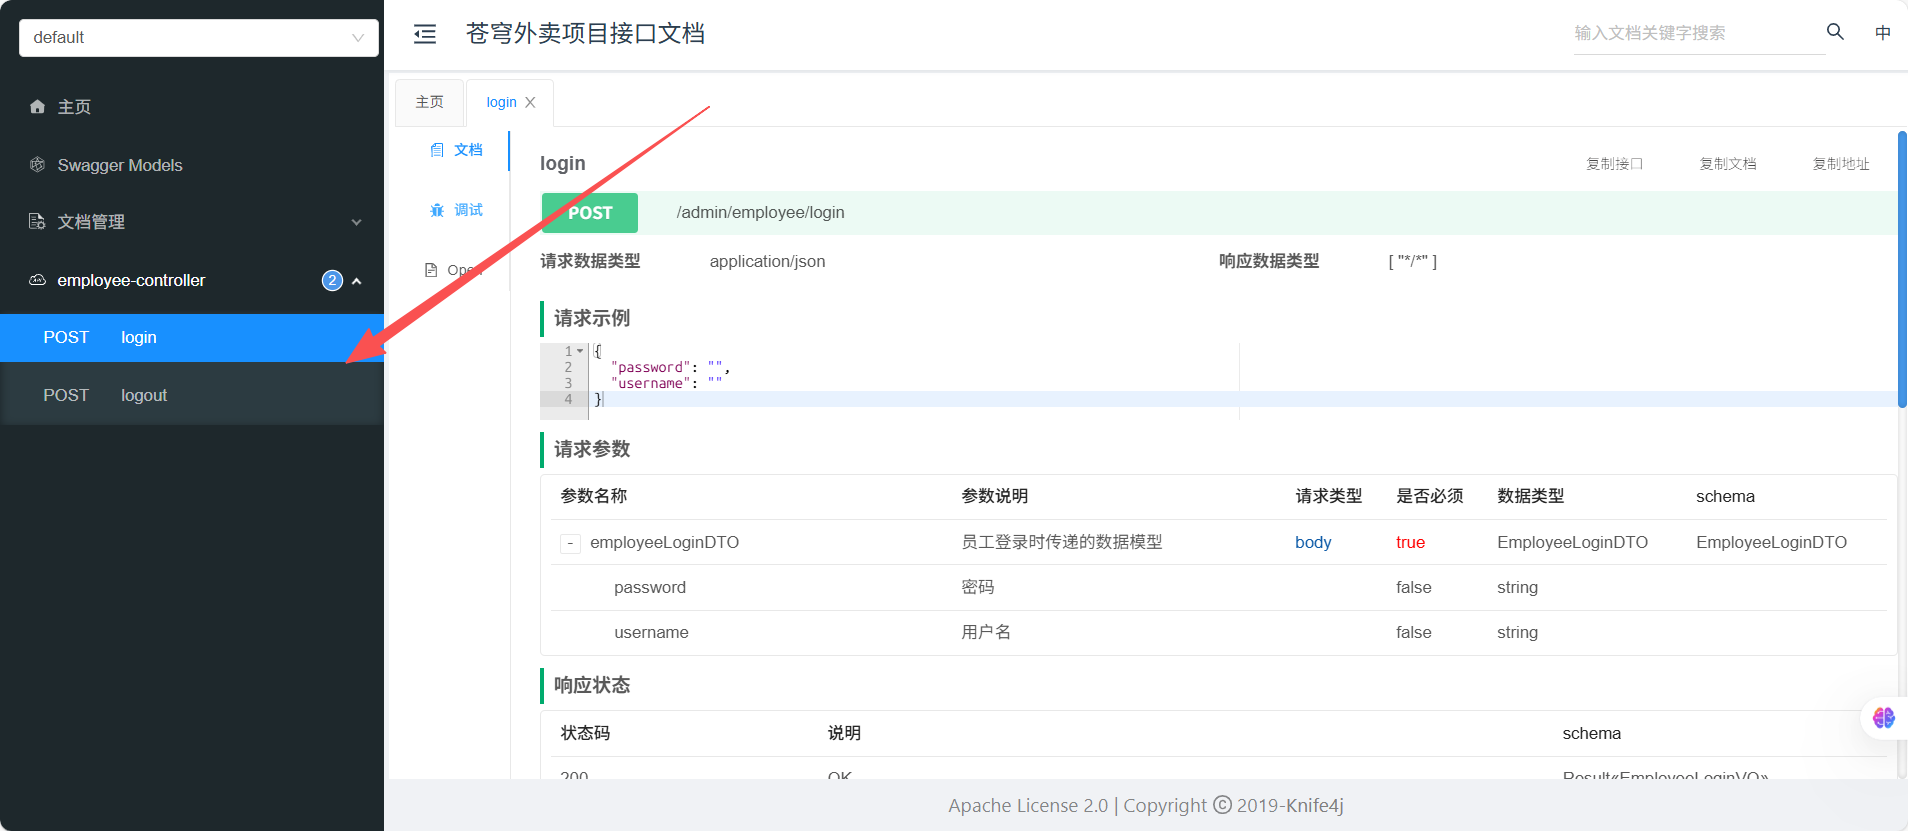Click the document icon beside 文档
This screenshot has height=831, width=1908.
437,150
